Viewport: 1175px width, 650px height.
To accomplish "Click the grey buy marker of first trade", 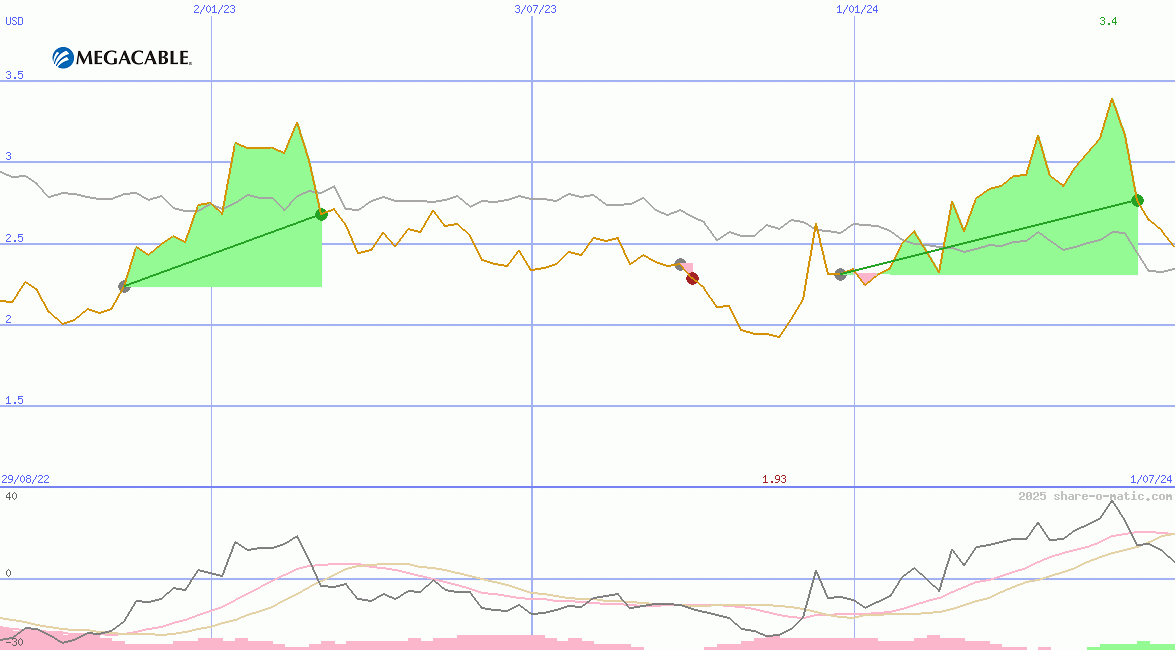I will (x=124, y=286).
